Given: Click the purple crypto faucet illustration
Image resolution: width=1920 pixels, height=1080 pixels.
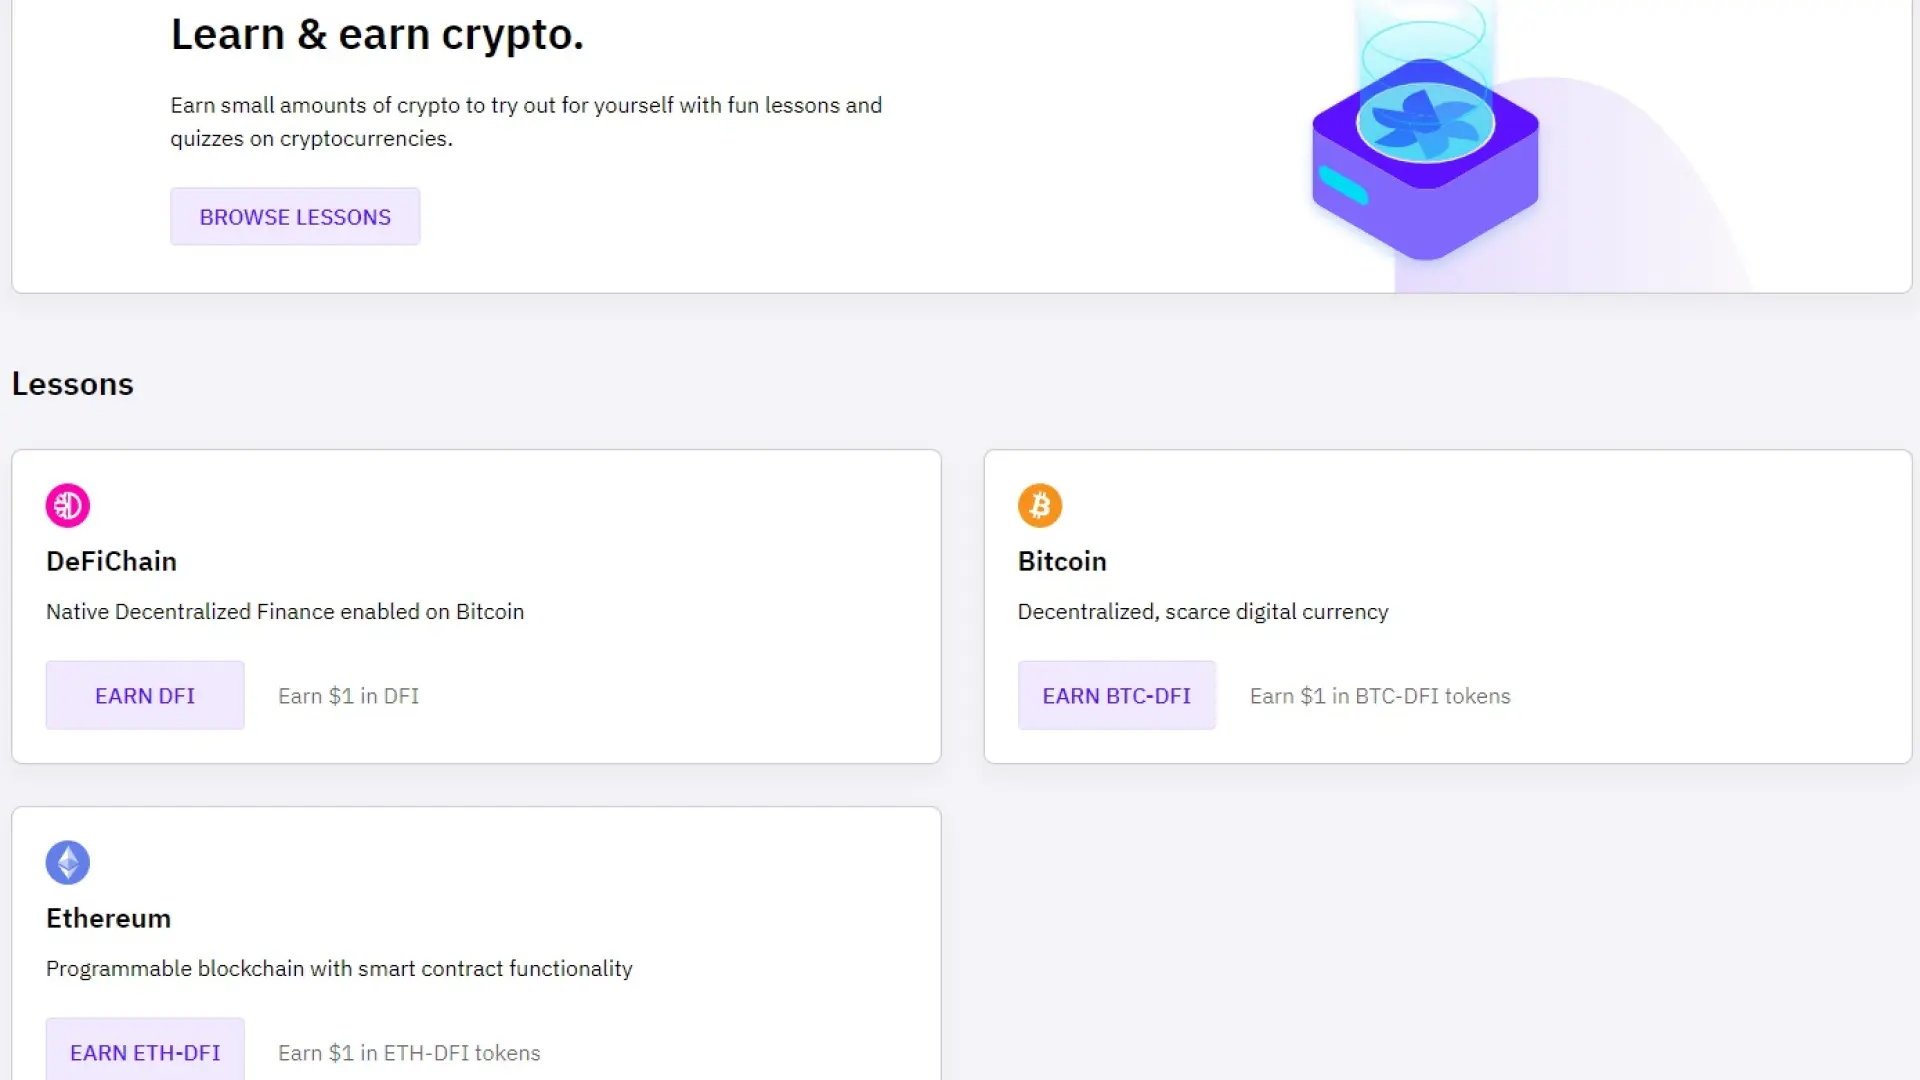Looking at the screenshot, I should [1425, 150].
